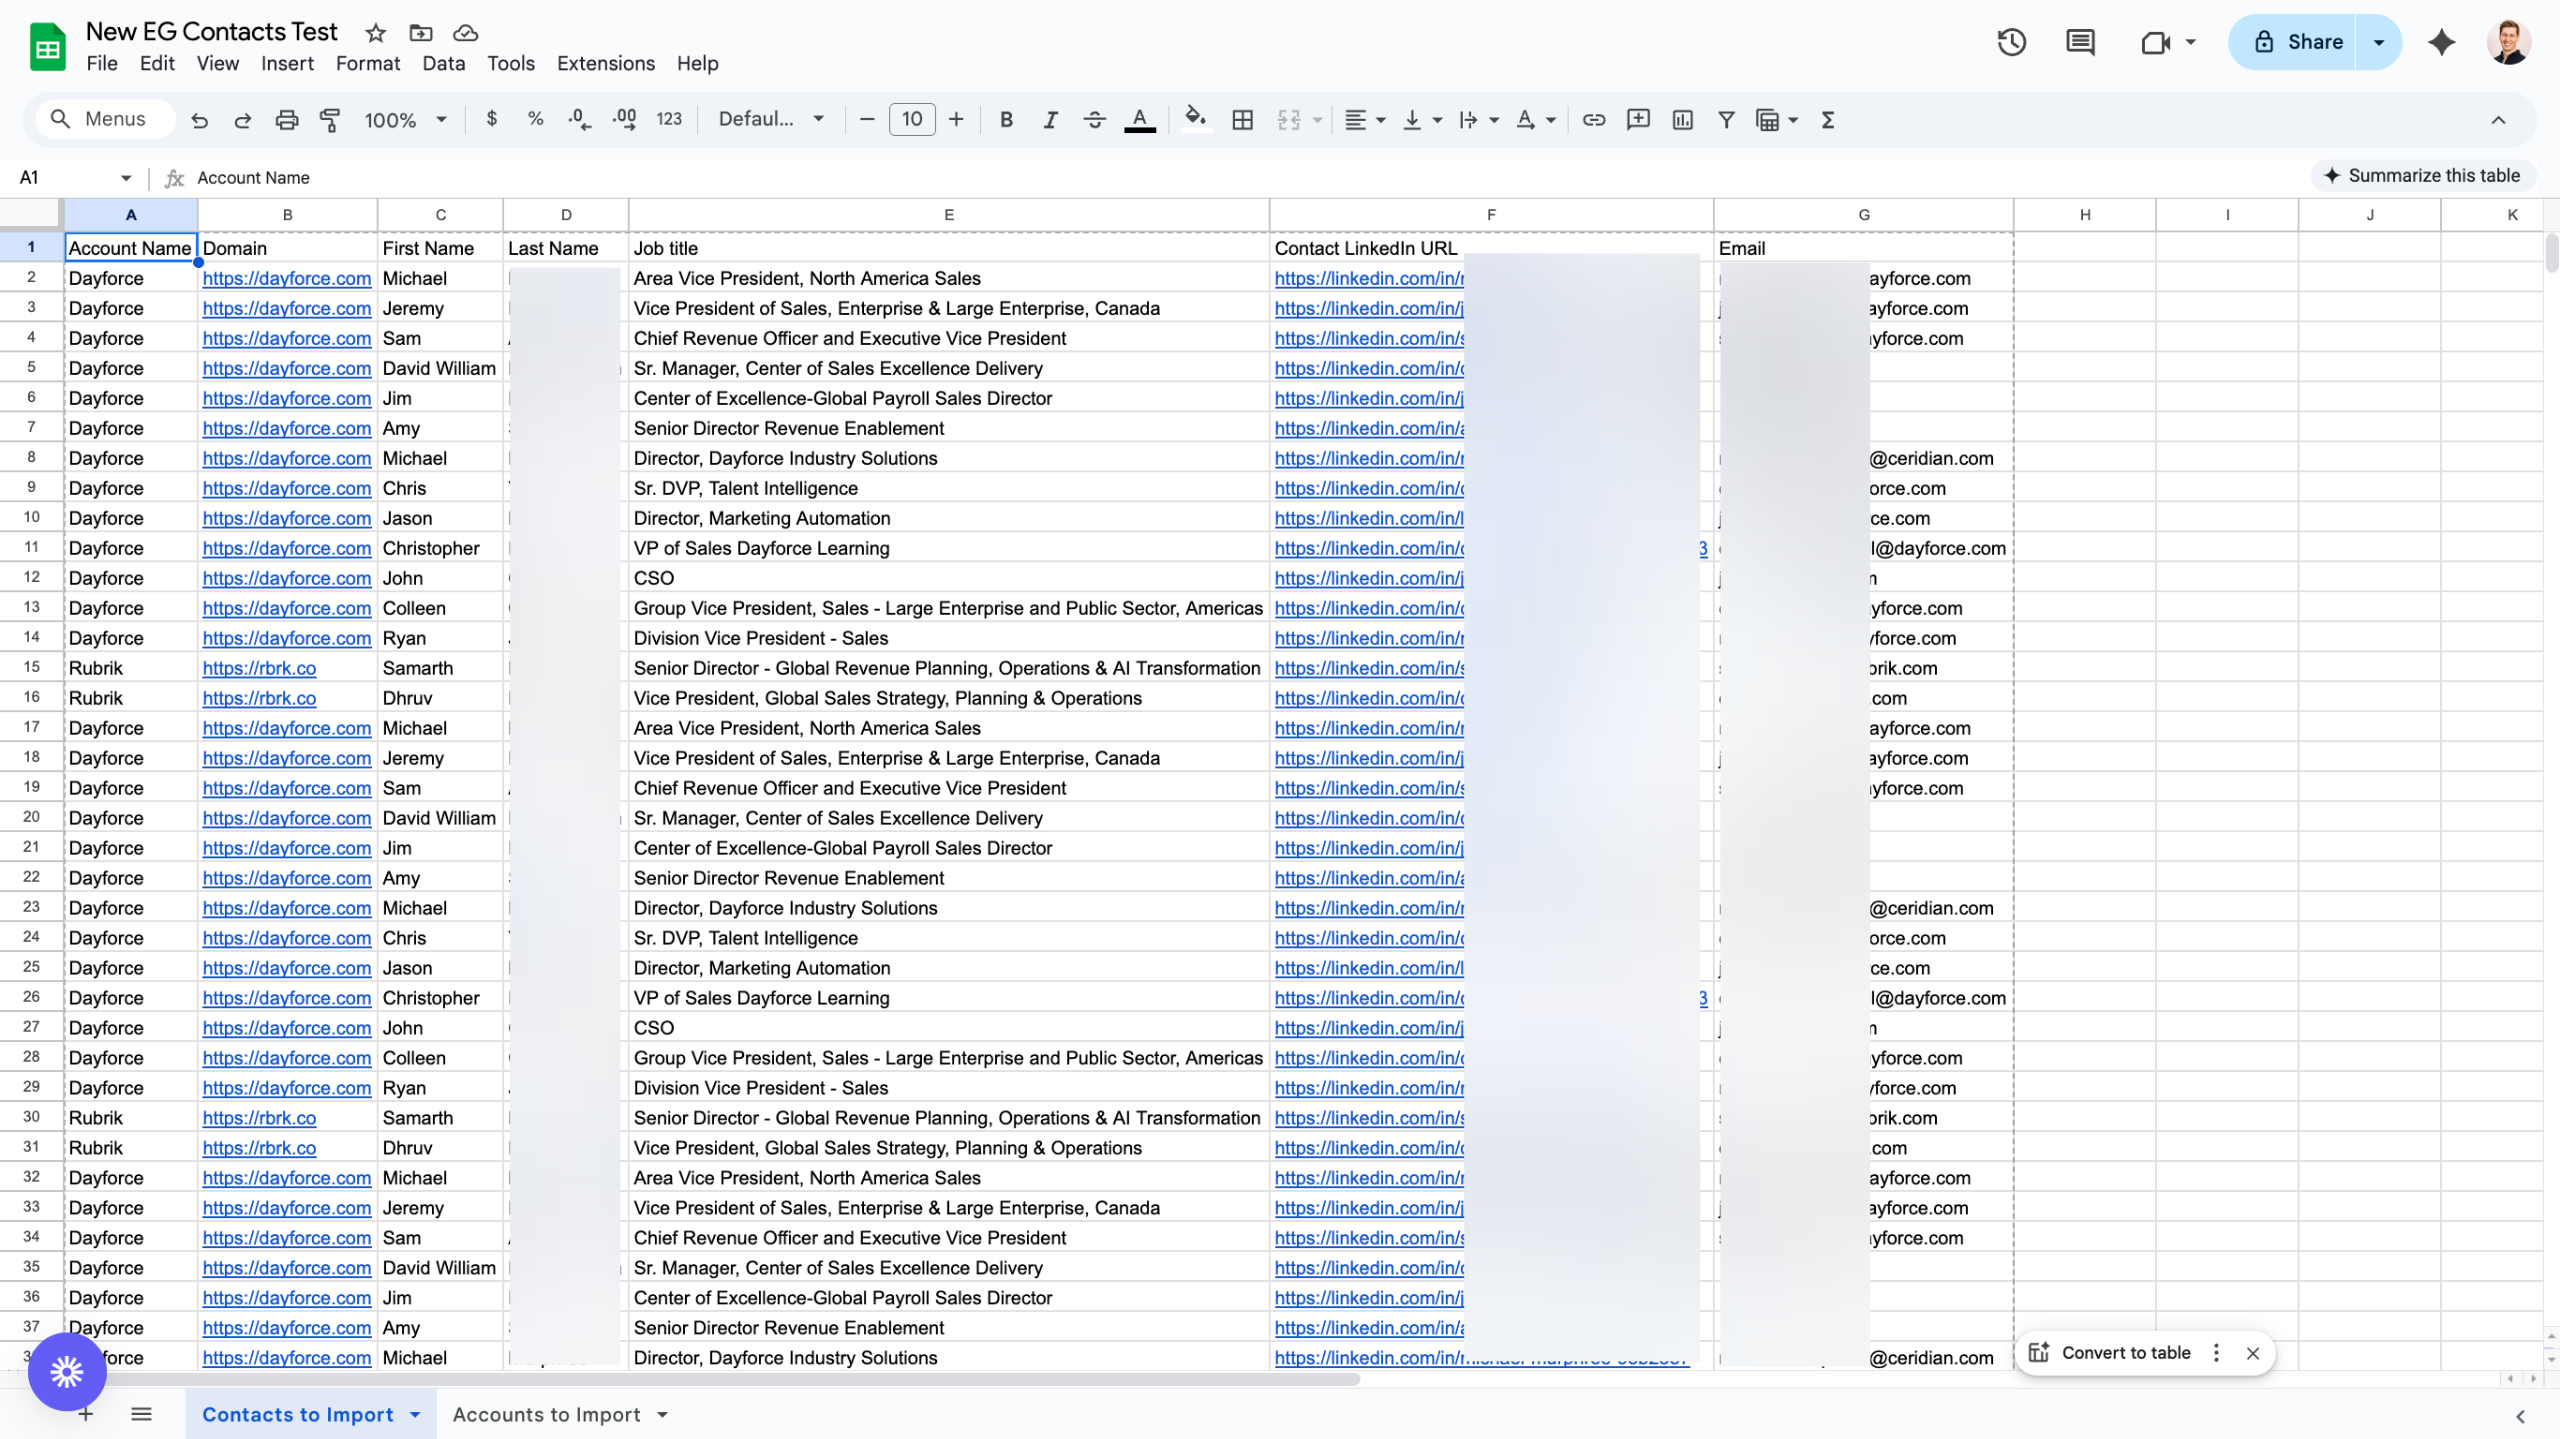Switch to Accounts to Import sheet
The height and width of the screenshot is (1439, 2560).
click(546, 1414)
